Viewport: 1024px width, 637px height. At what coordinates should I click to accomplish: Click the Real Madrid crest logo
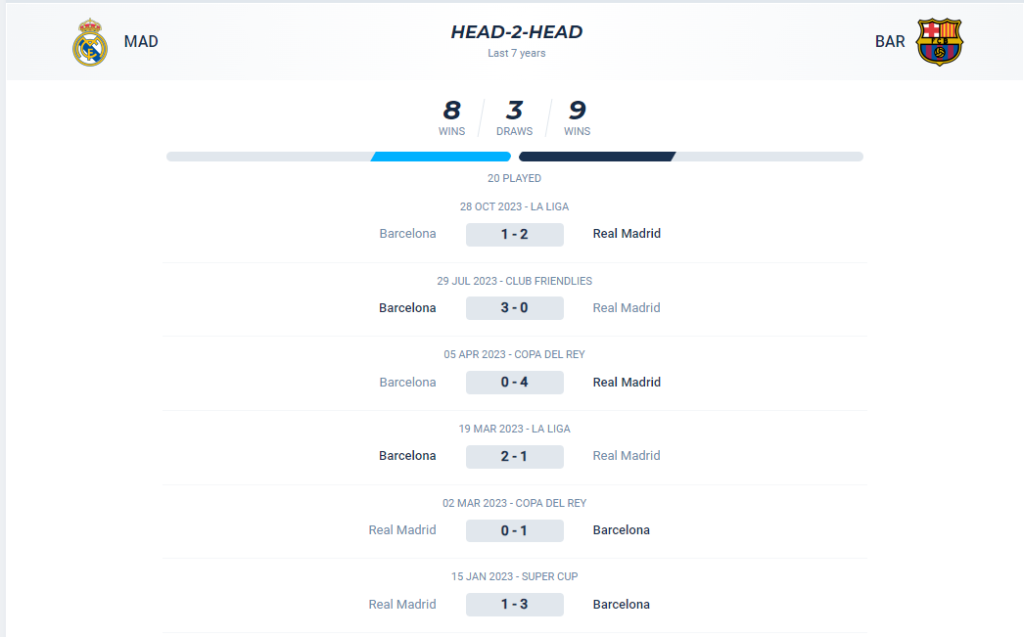89,42
